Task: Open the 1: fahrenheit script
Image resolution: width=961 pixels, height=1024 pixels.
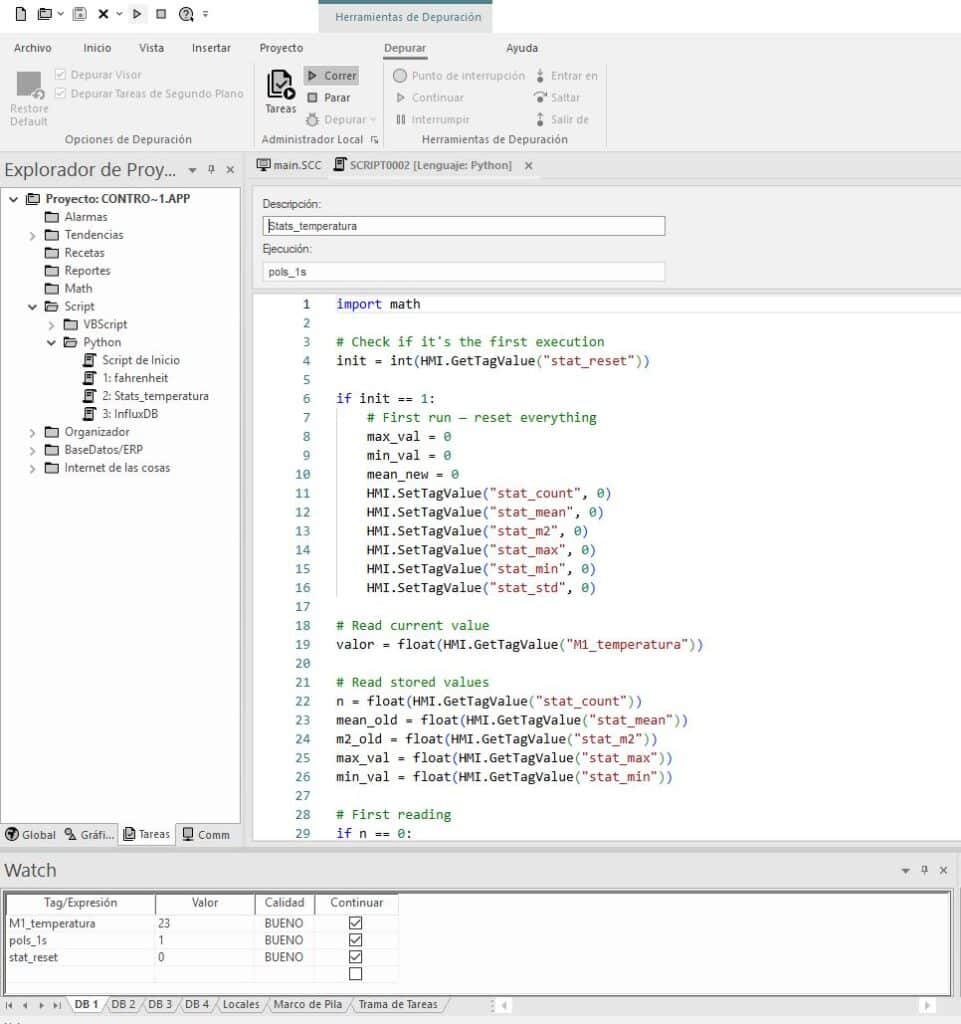Action: click(x=126, y=378)
